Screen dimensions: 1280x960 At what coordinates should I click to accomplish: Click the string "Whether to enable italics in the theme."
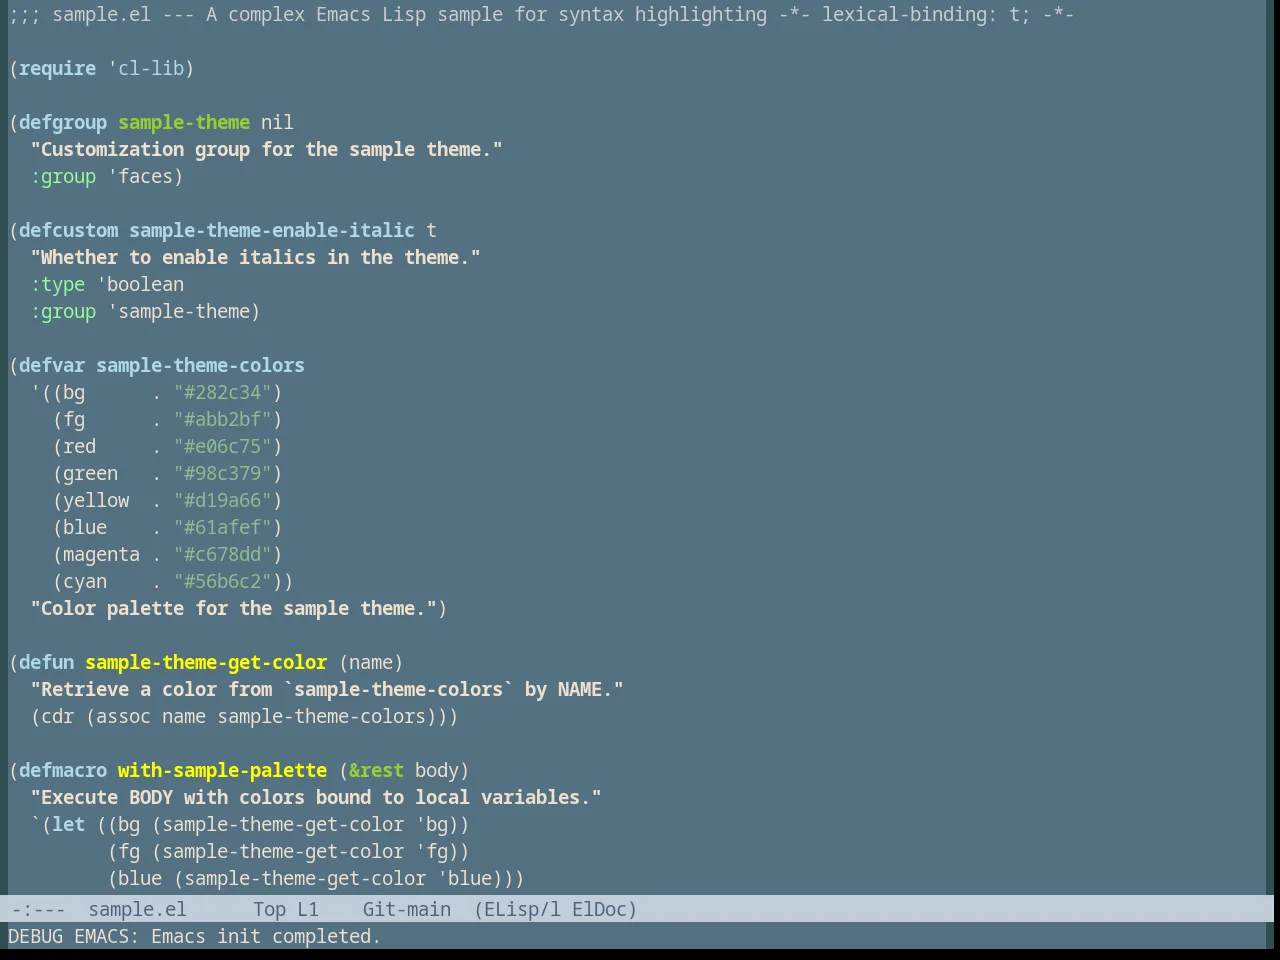point(255,257)
